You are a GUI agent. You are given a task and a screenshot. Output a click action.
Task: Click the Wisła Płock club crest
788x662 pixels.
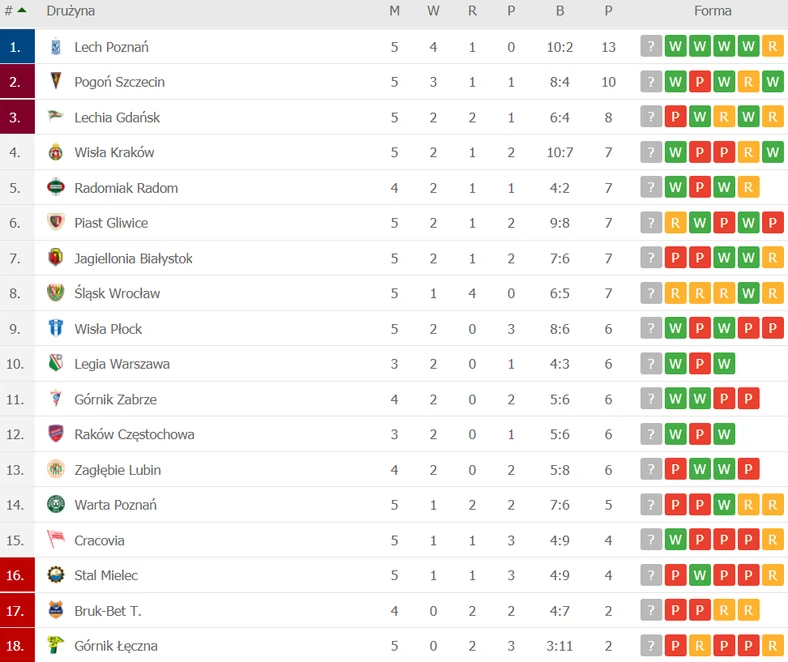(56, 328)
